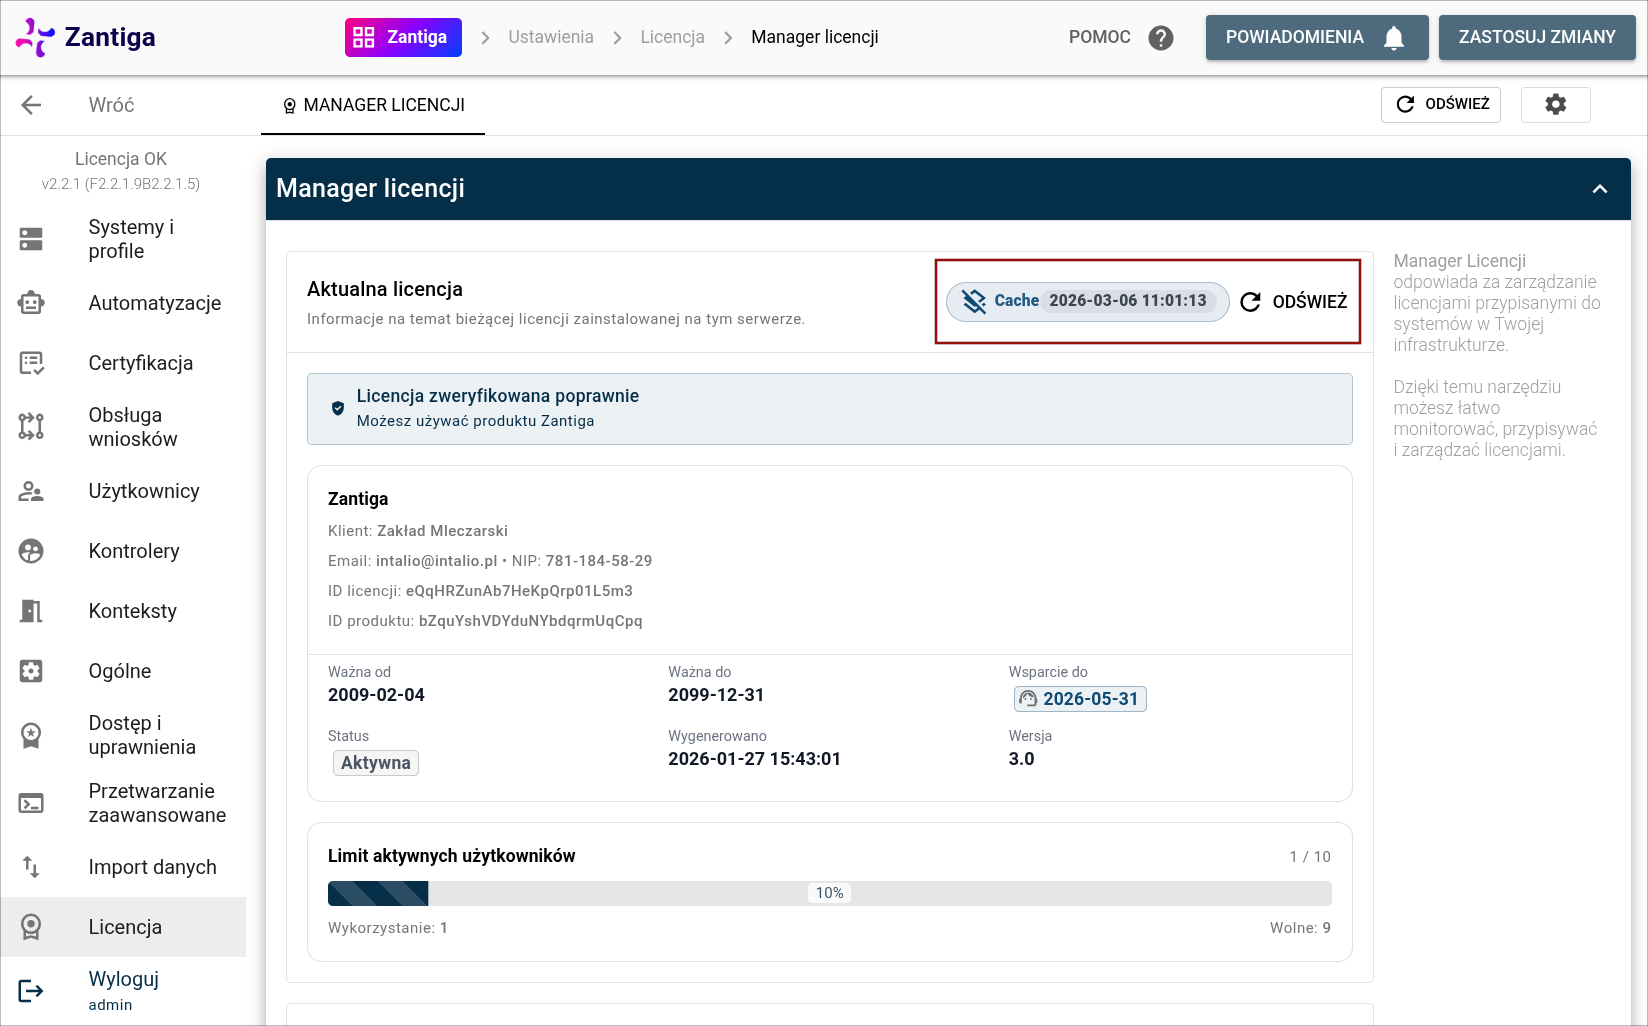Screen dimensions: 1648x1026
Task: Select the MANAGER LICENCJI tab
Action: click(x=373, y=105)
